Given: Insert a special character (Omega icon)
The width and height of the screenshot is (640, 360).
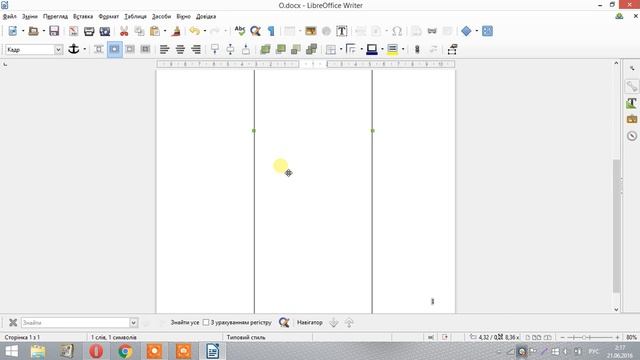Looking at the screenshot, I should point(397,31).
